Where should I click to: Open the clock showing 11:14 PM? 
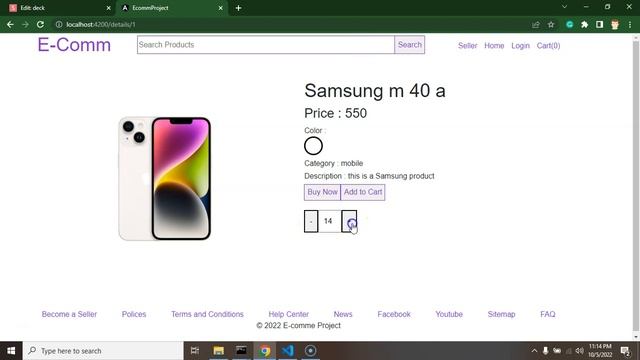(x=600, y=351)
